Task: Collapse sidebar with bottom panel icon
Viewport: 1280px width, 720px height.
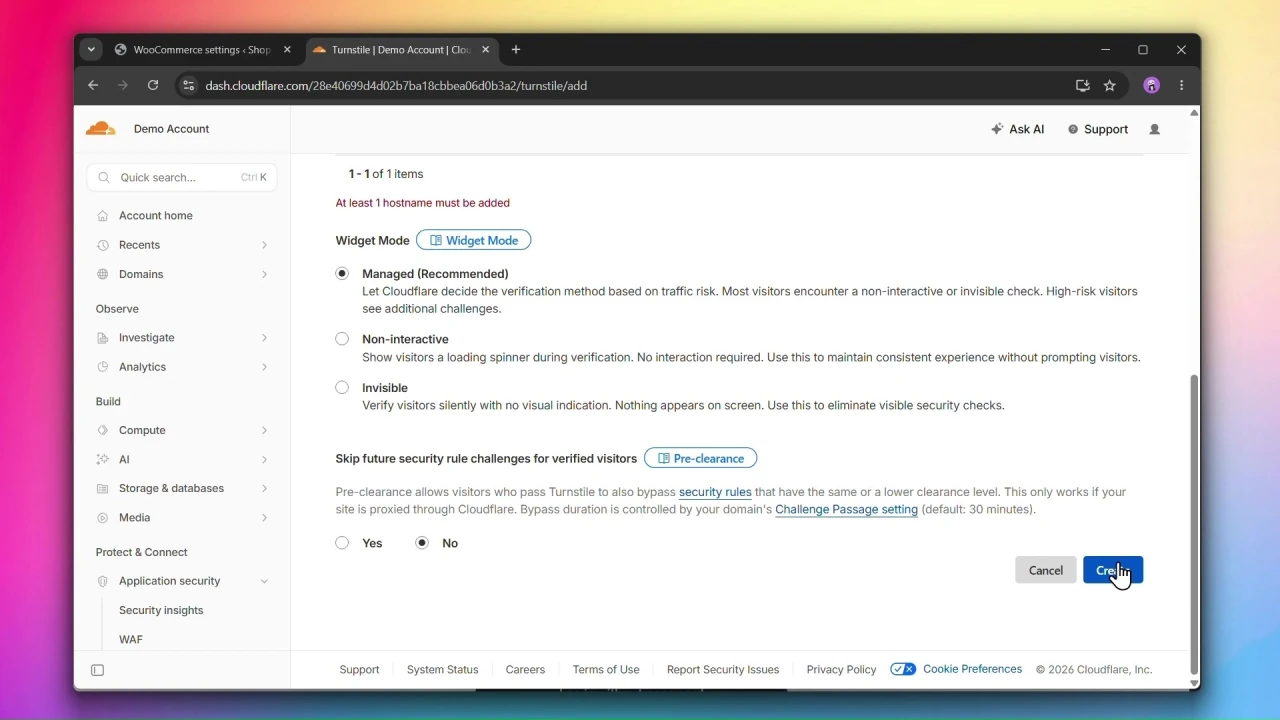Action: click(98, 670)
